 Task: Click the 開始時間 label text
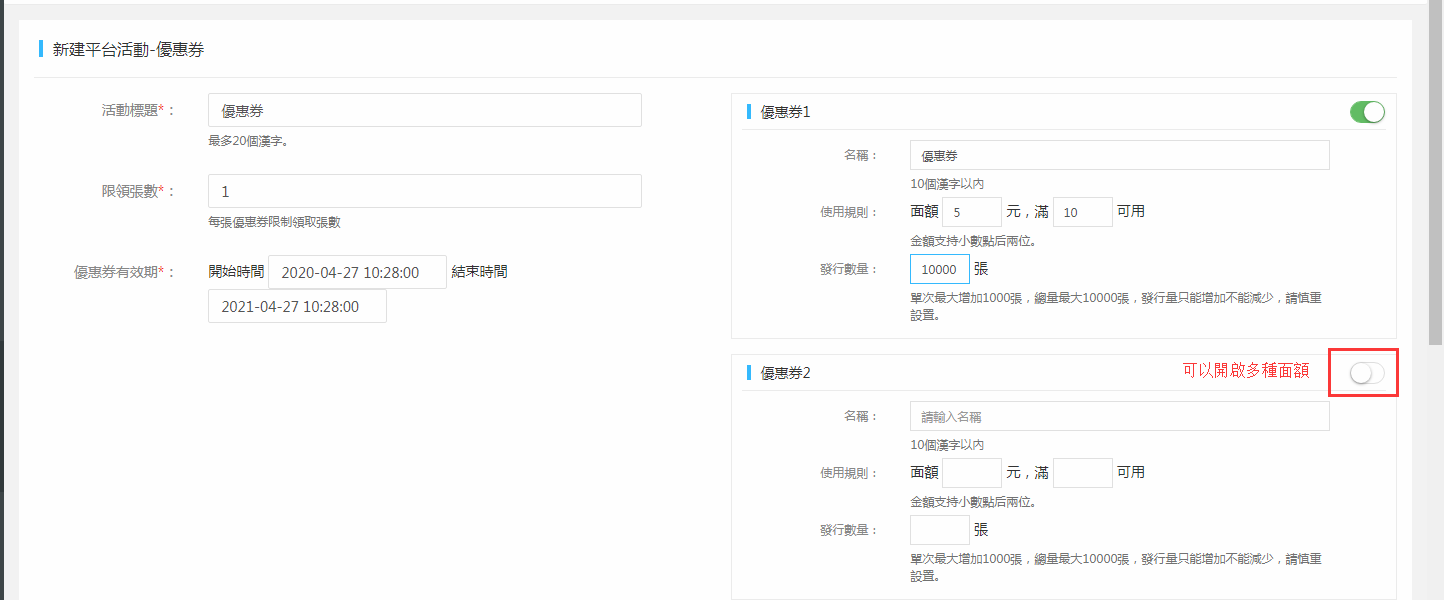tap(236, 271)
